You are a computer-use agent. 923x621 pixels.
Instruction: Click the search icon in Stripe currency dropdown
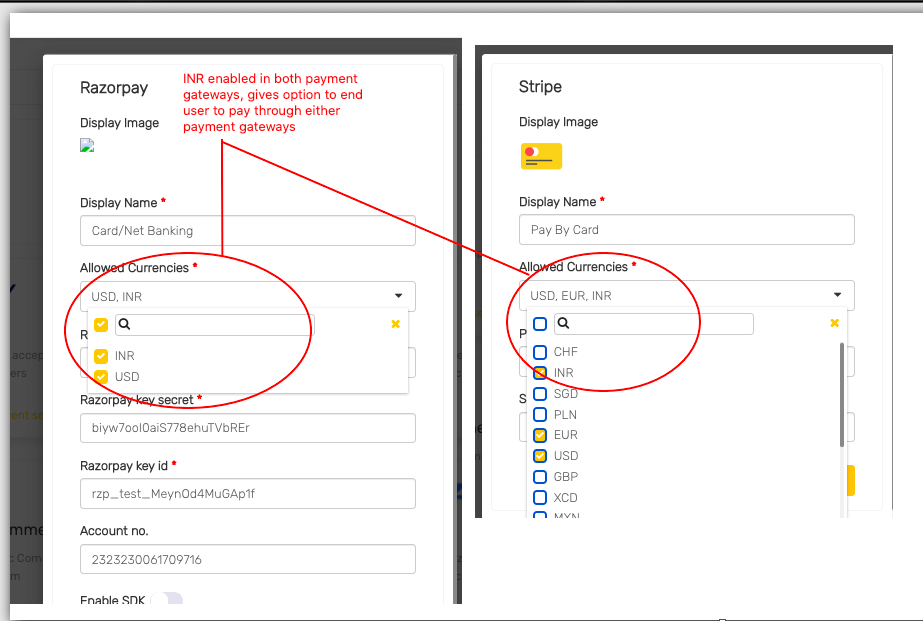point(563,323)
